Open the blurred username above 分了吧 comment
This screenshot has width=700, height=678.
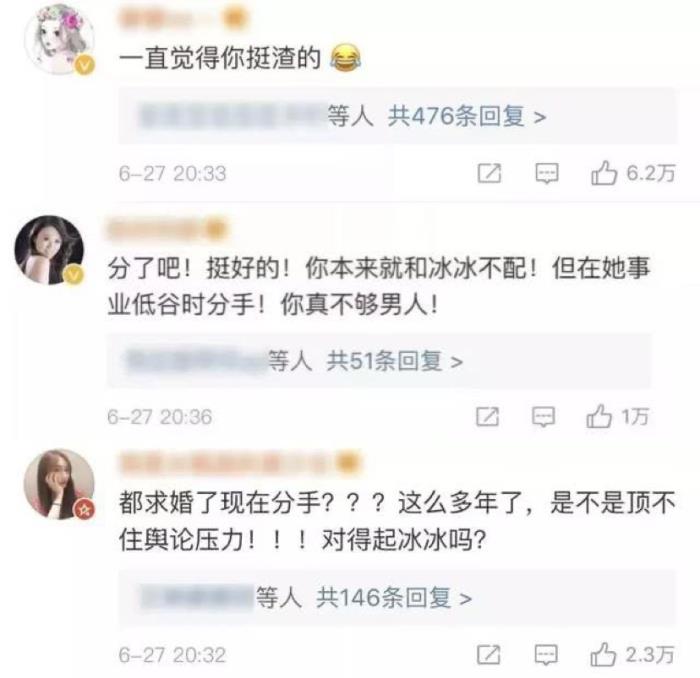(167, 230)
